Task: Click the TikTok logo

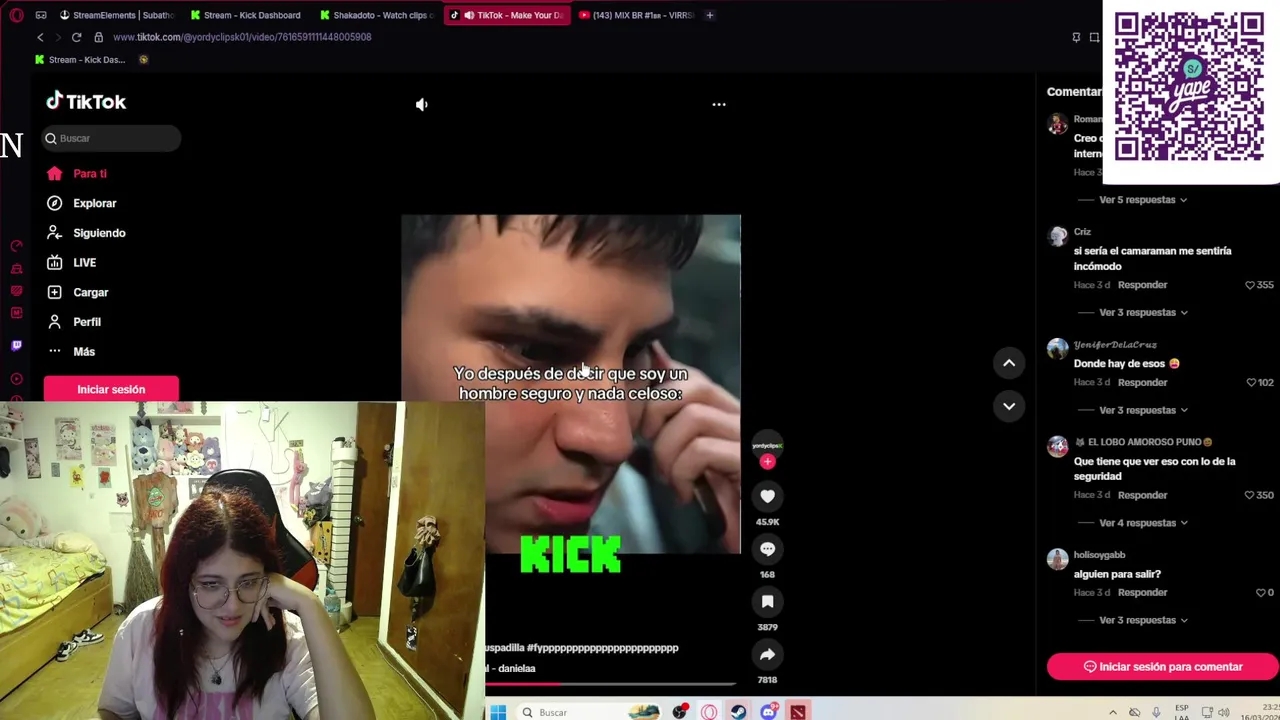Action: (x=86, y=101)
